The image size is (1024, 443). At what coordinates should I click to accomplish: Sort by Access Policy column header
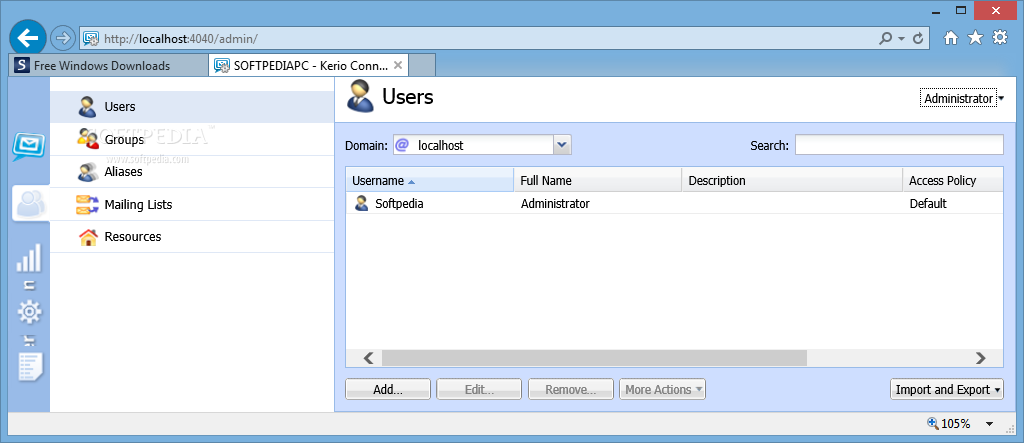click(953, 180)
